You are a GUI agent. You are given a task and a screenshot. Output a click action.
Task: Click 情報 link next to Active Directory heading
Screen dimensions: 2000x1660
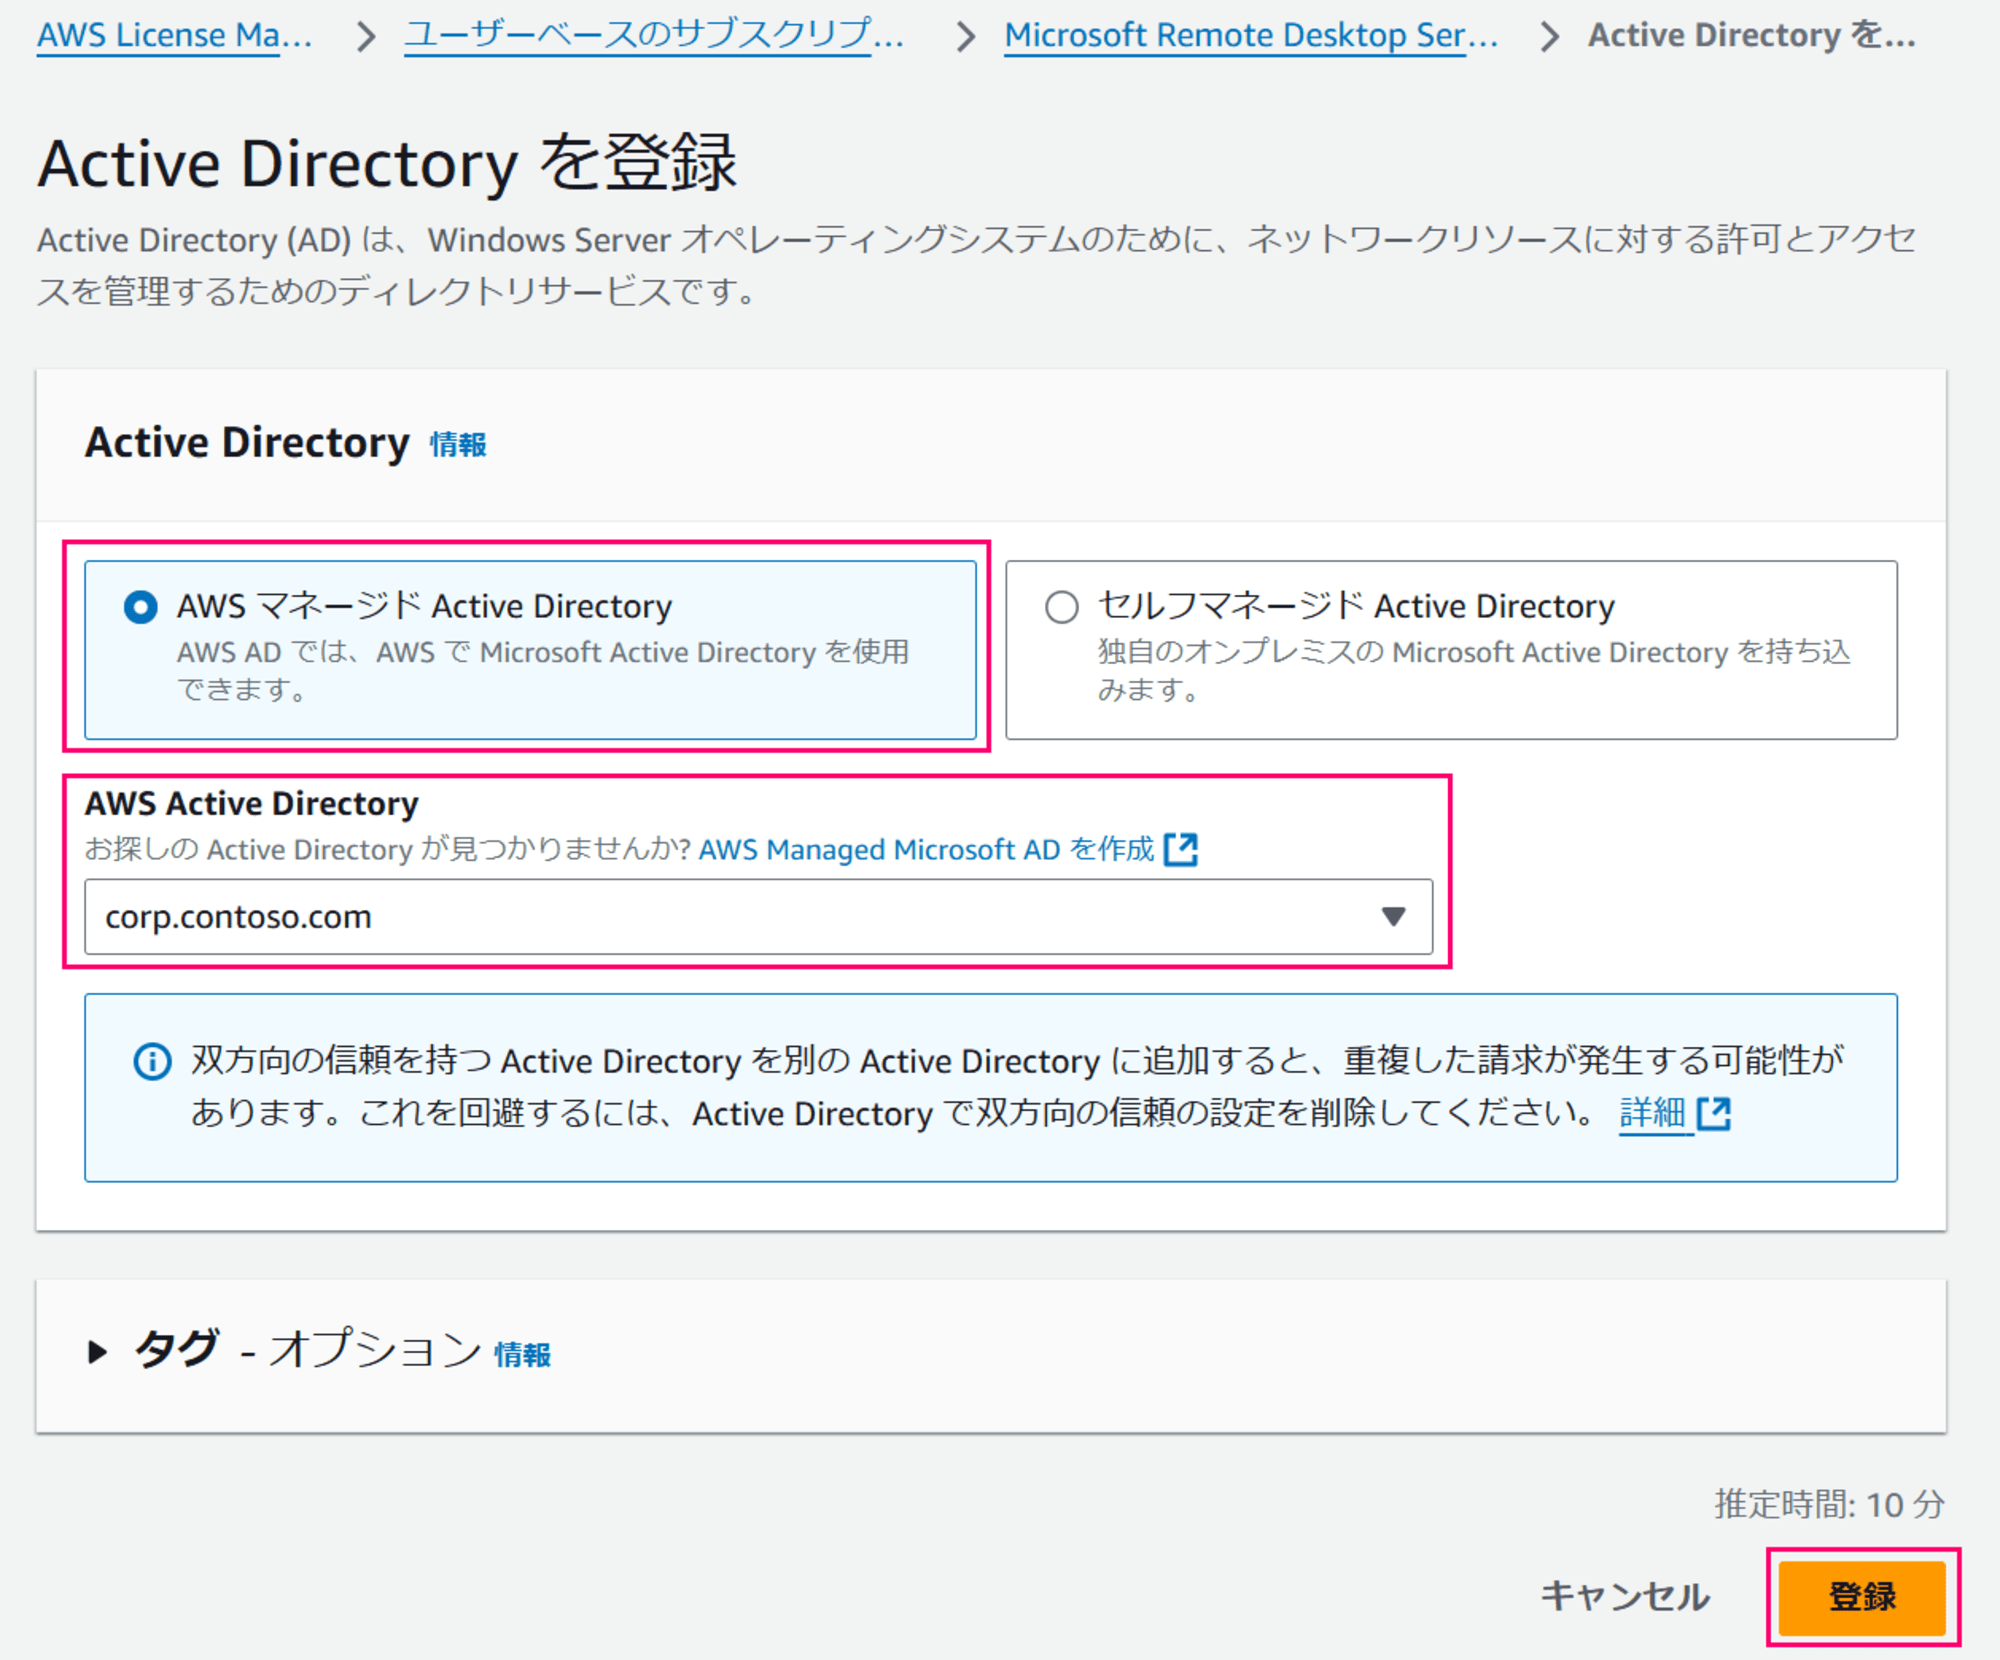coord(458,444)
